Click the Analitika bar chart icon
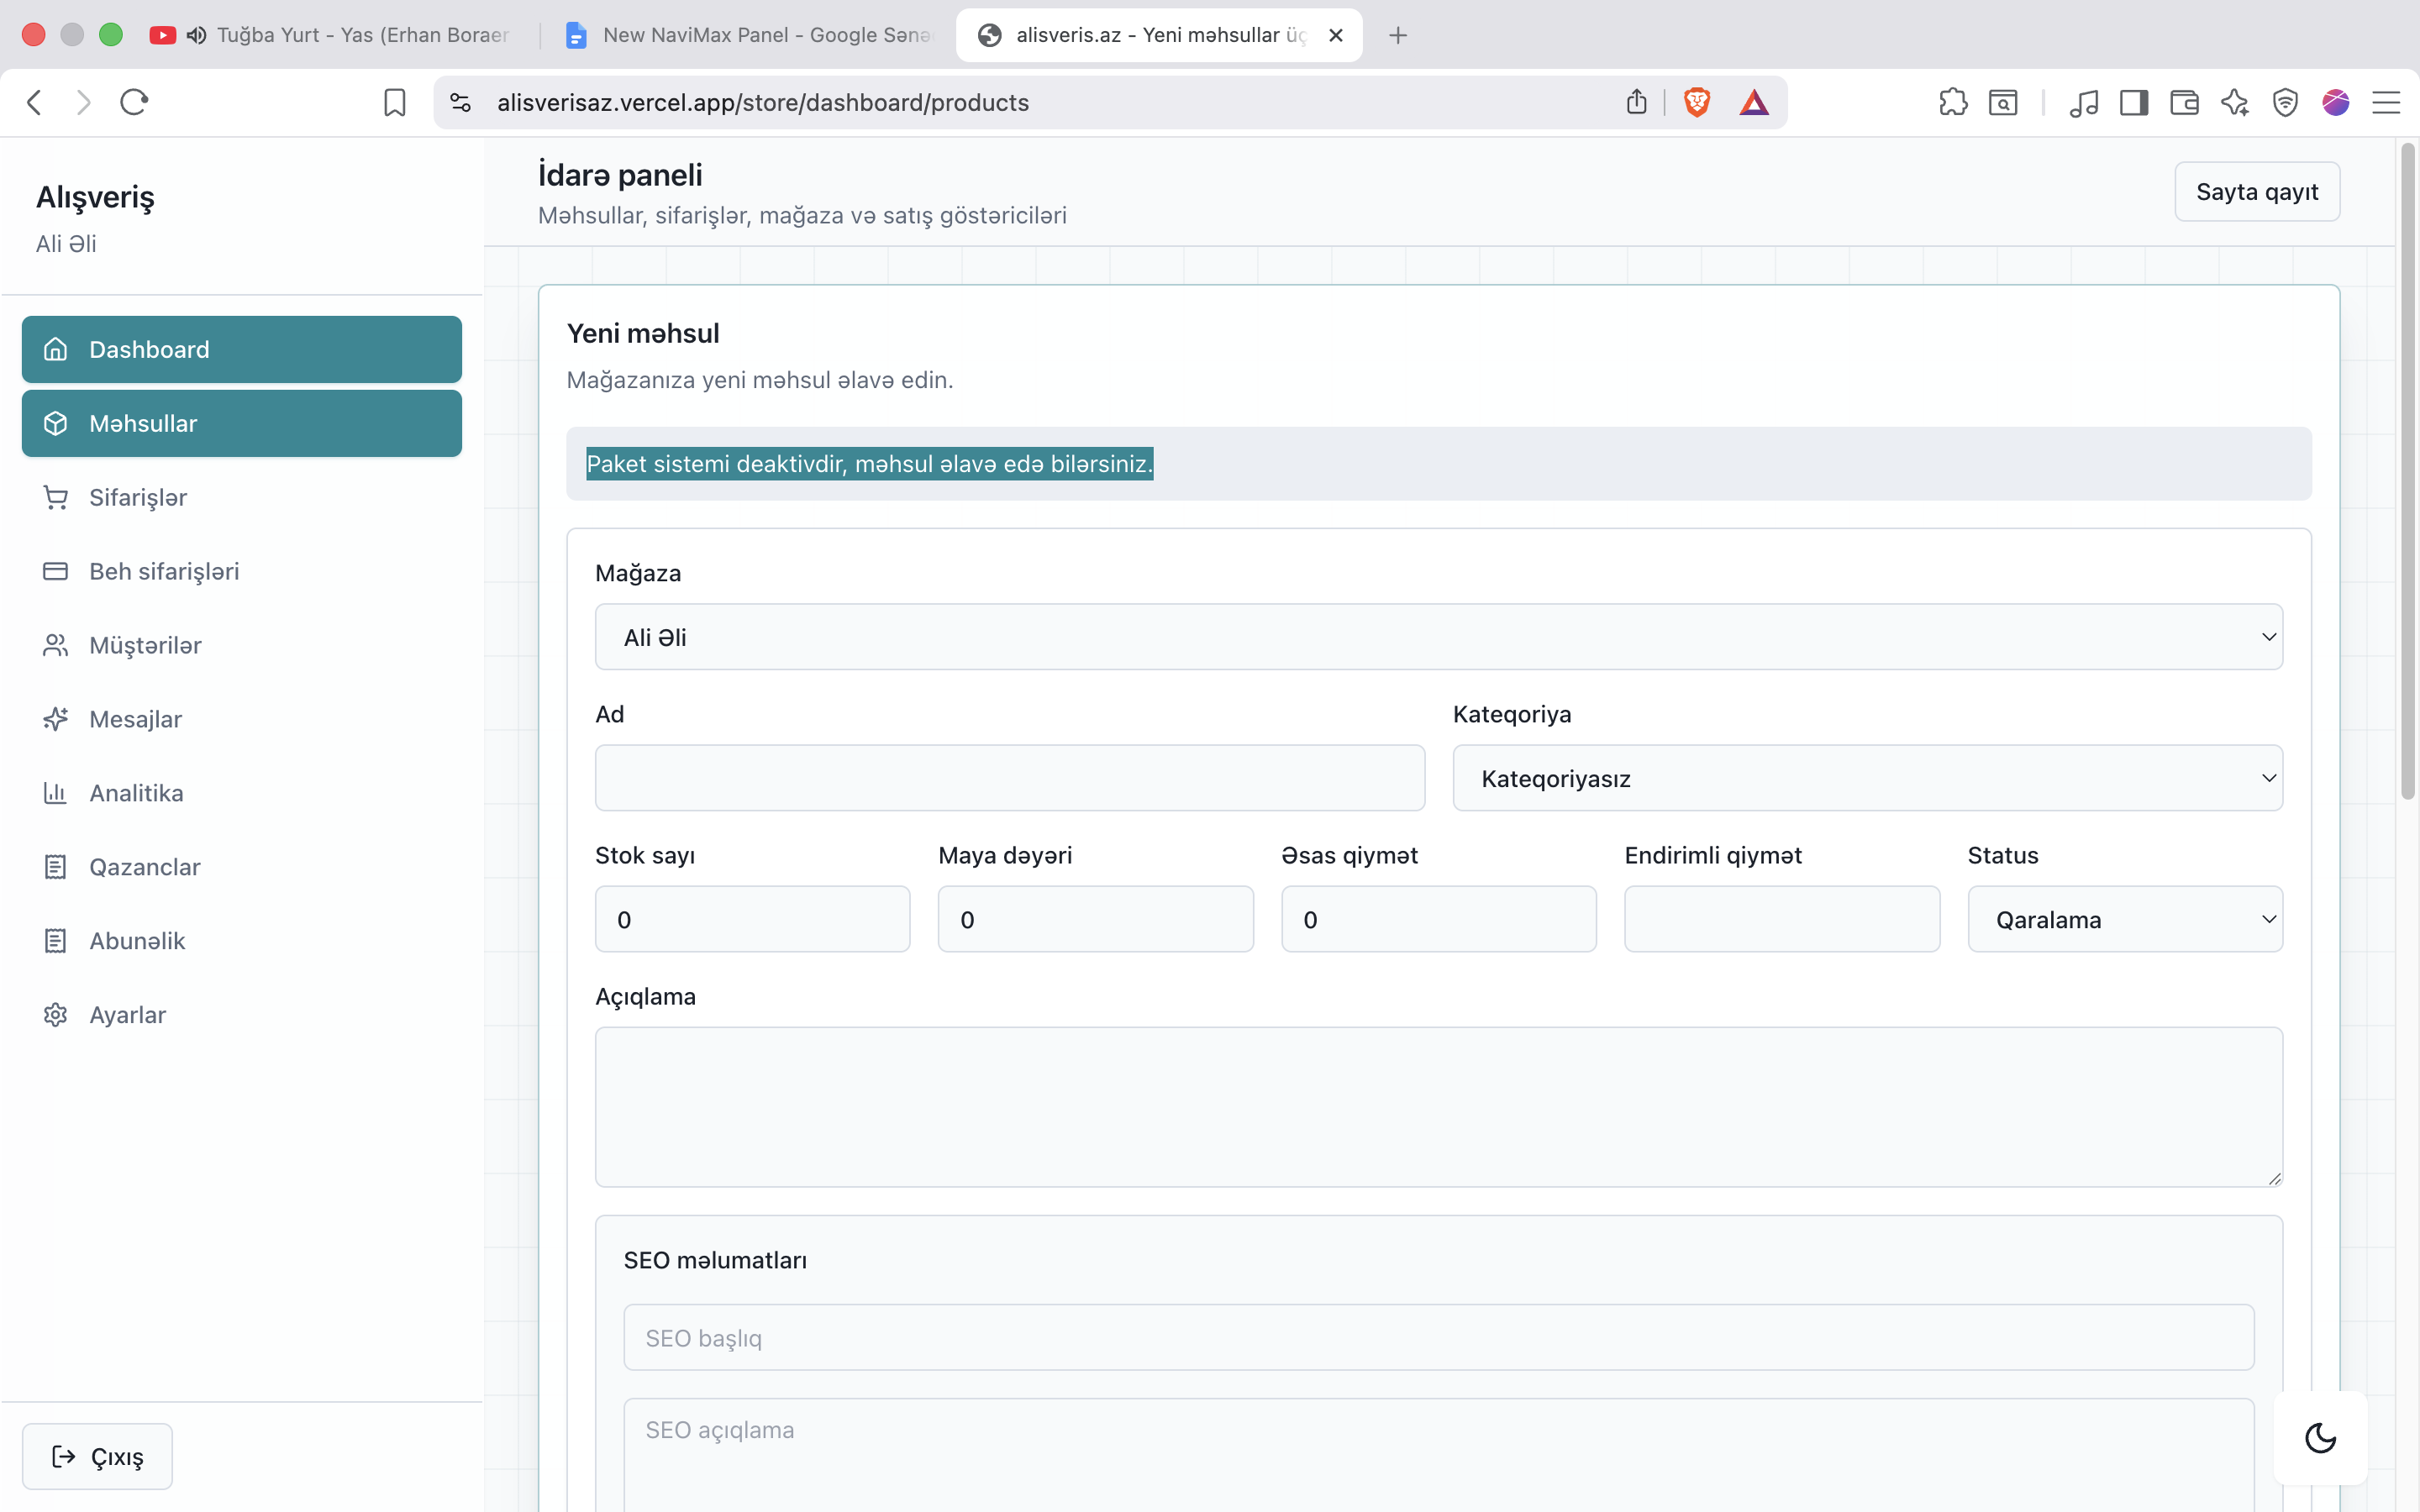2420x1512 pixels. tap(56, 793)
